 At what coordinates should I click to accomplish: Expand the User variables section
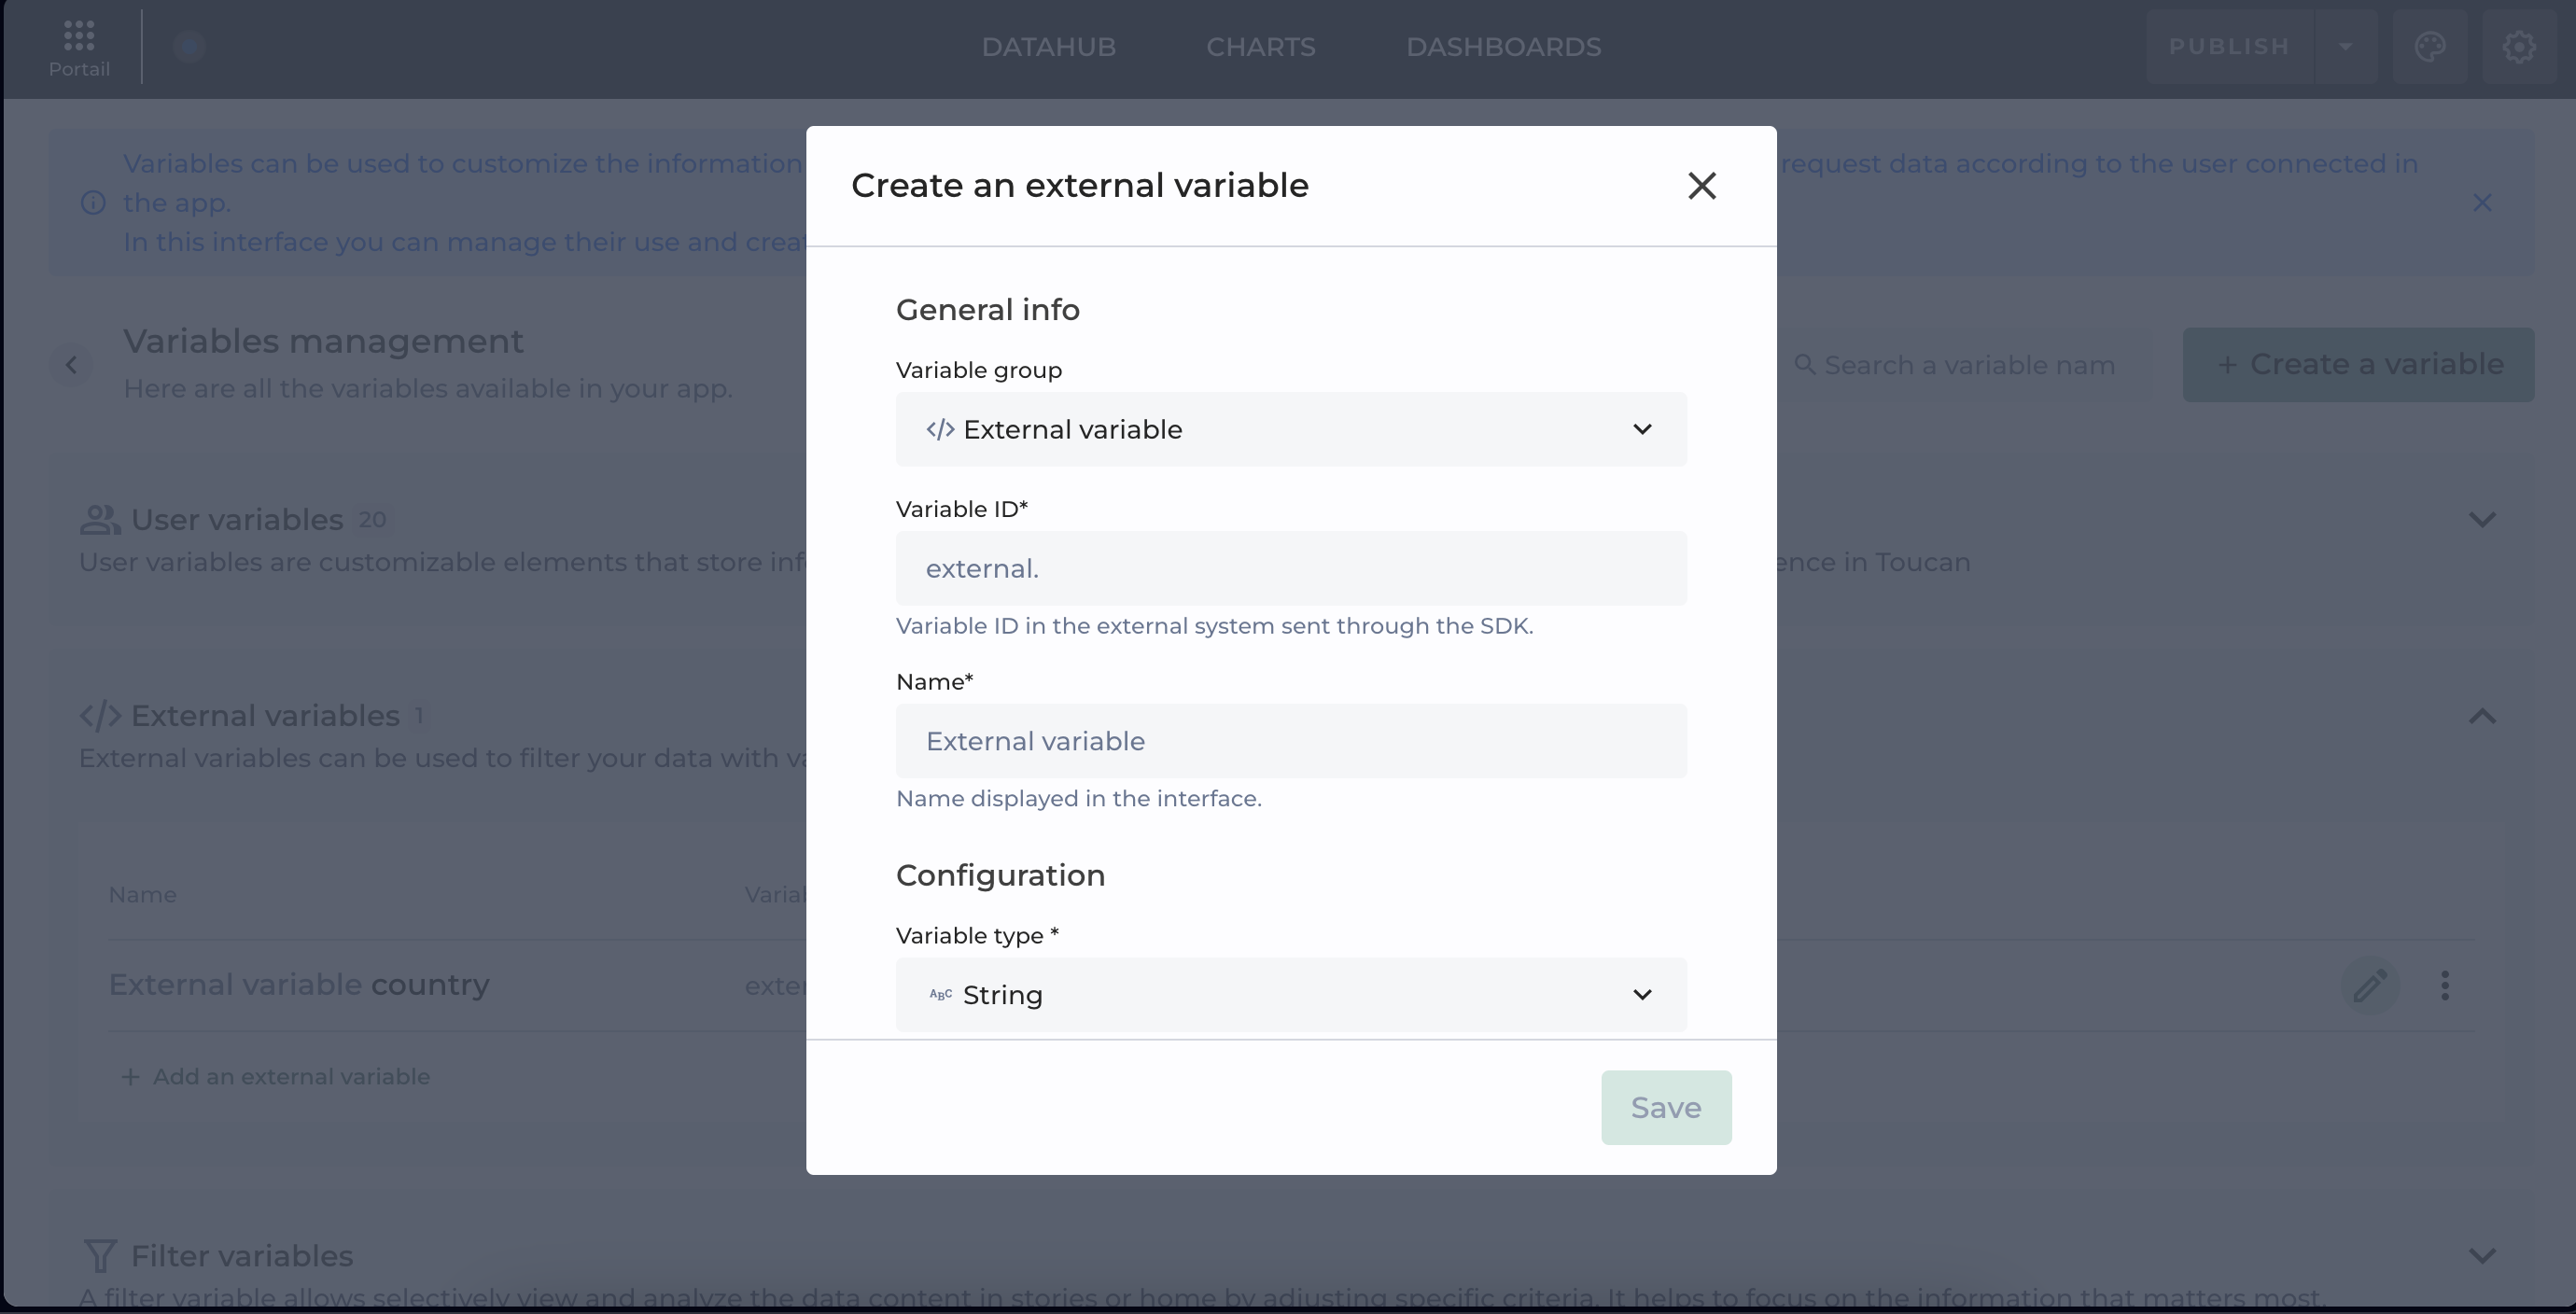tap(2481, 520)
